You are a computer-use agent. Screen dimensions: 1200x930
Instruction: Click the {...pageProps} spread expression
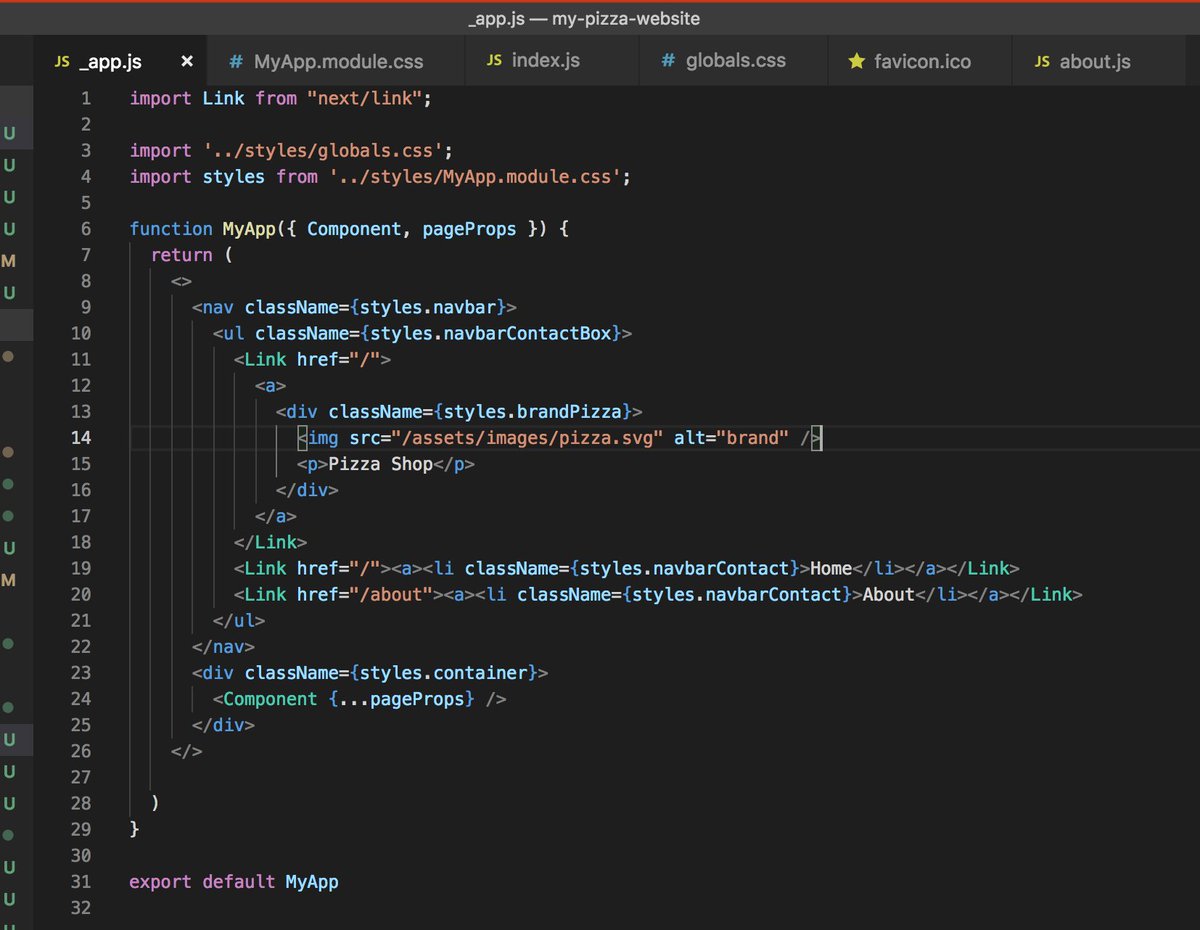pyautogui.click(x=401, y=699)
